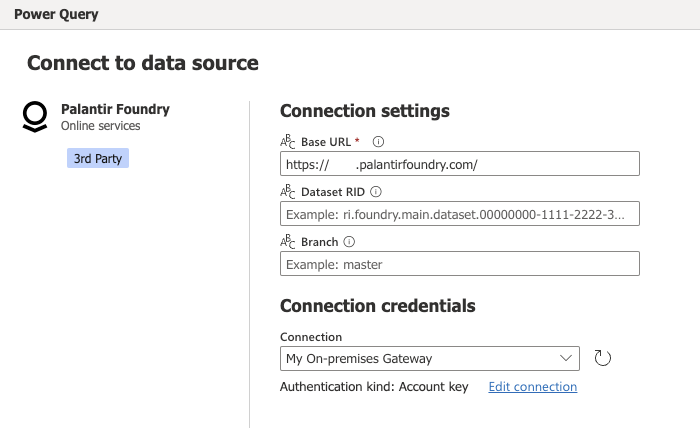
Task: Open the Connection dropdown showing My On-premises Gateway
Action: (x=420, y=358)
